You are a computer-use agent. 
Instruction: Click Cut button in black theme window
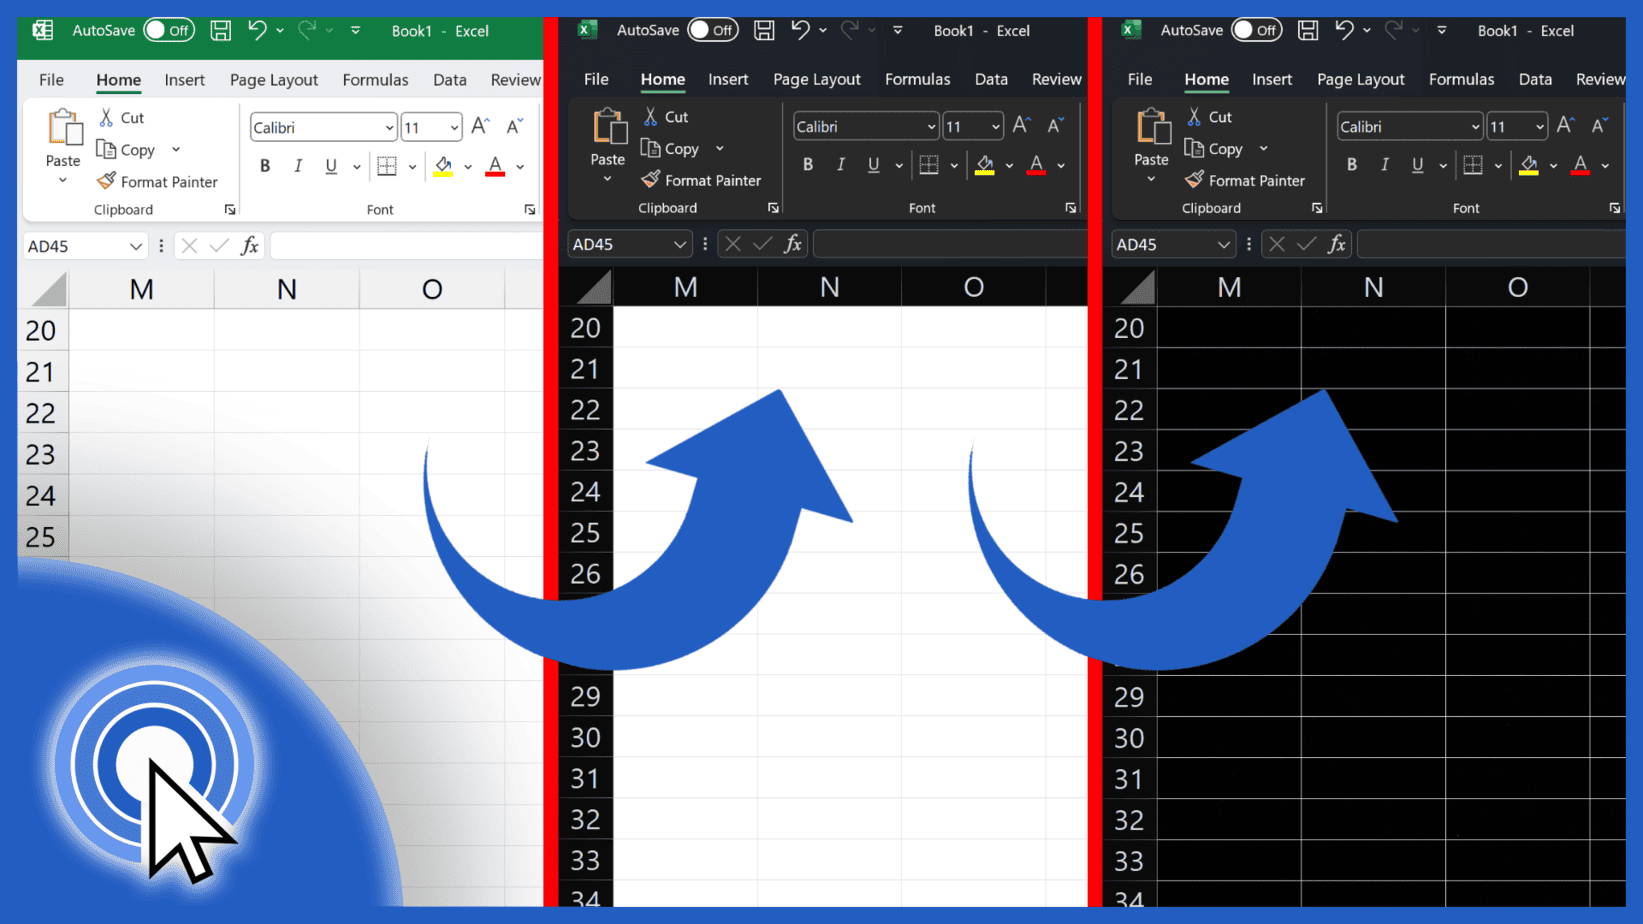click(x=1209, y=117)
